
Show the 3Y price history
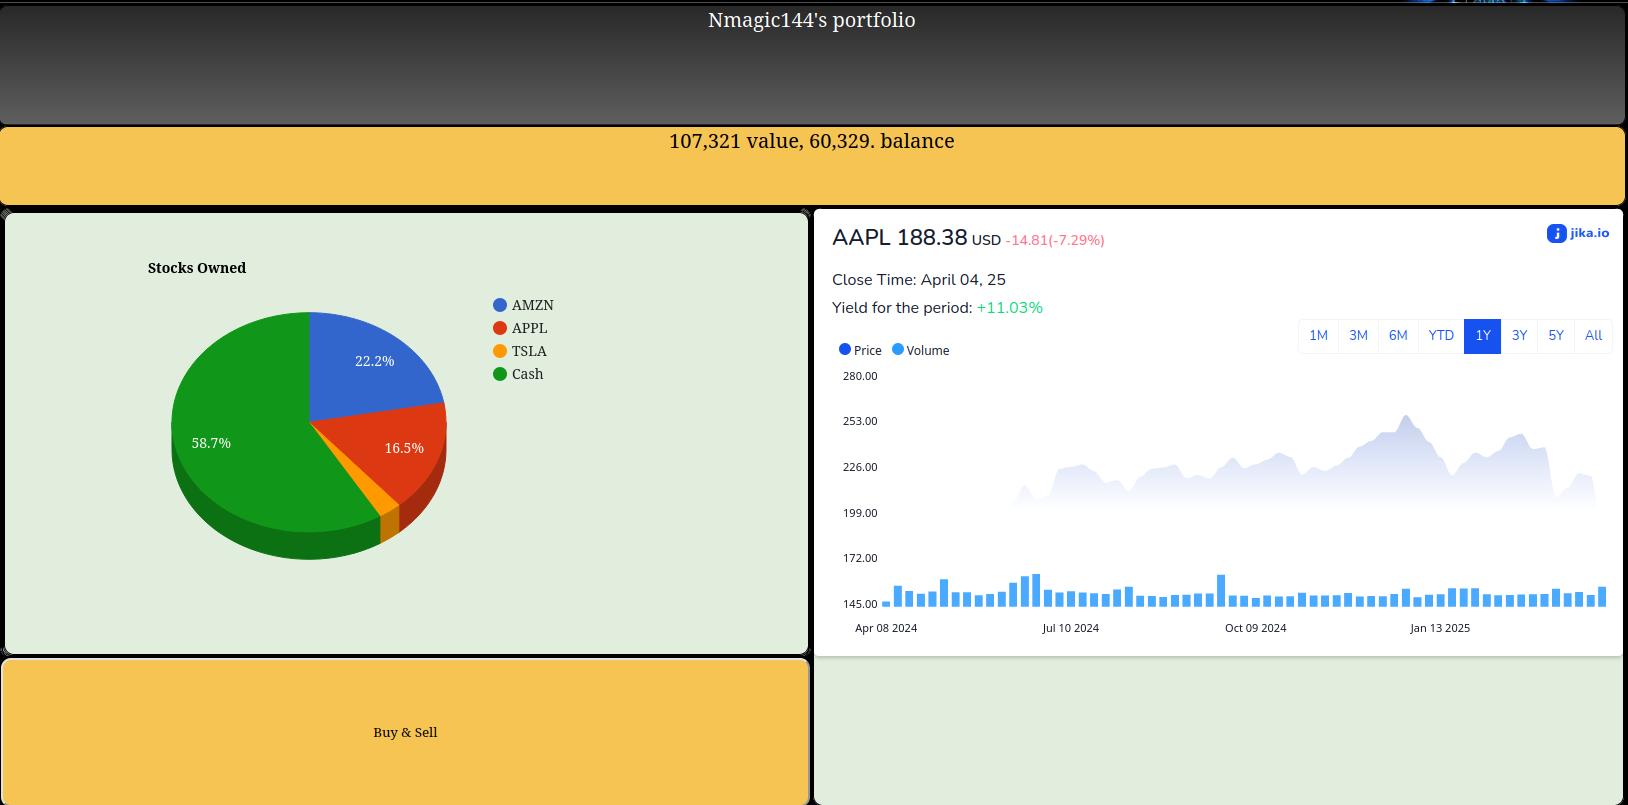[x=1519, y=336]
